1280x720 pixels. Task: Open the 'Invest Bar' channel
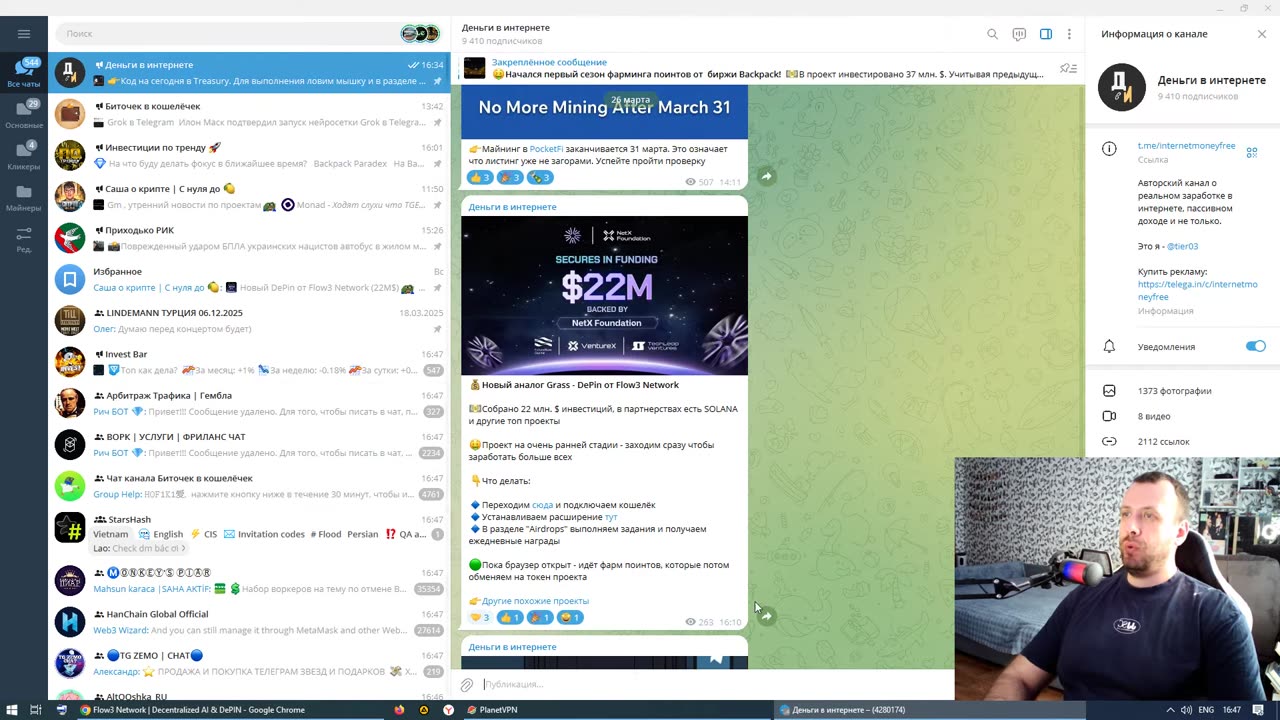click(x=249, y=362)
